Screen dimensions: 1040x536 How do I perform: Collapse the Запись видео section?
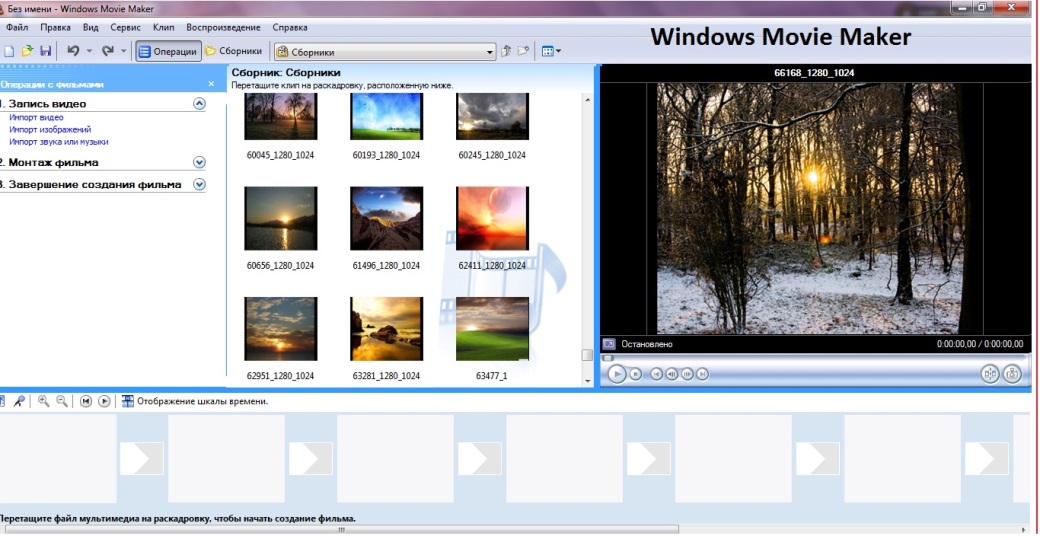click(x=199, y=103)
